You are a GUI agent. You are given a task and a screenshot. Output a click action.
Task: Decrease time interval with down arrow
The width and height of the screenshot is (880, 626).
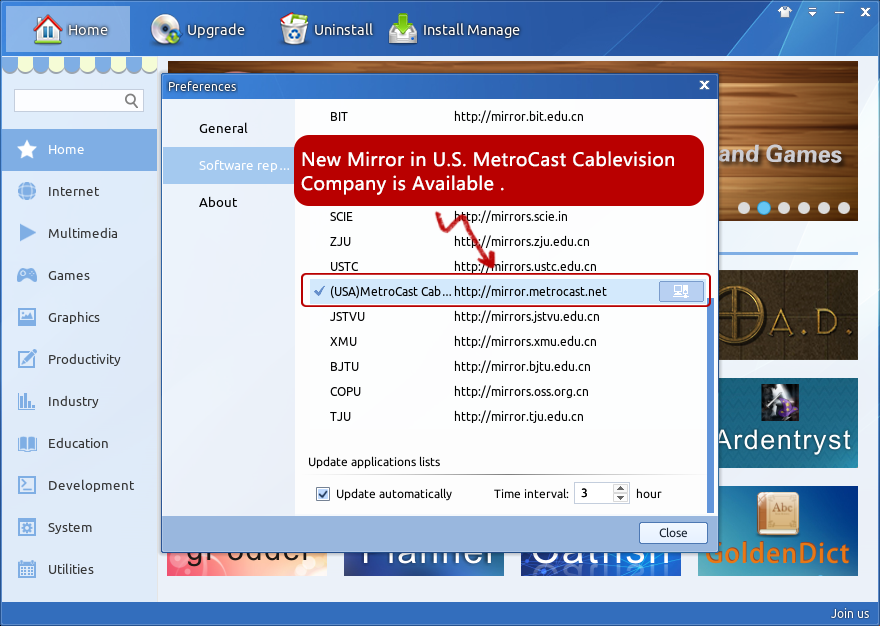[x=620, y=498]
